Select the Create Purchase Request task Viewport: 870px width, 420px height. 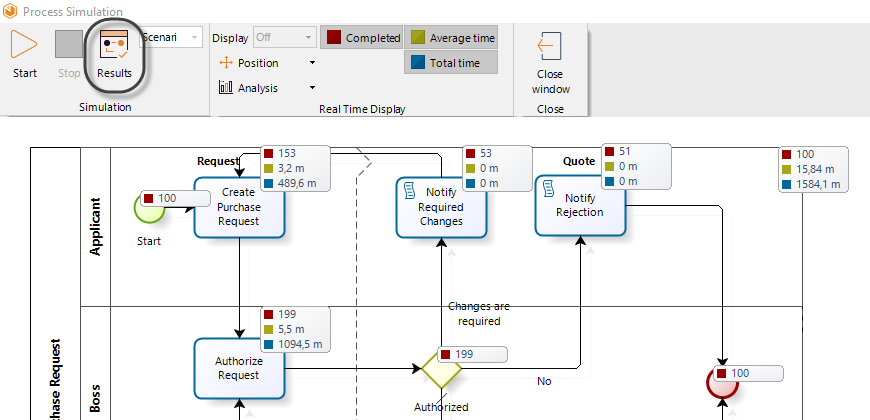pyautogui.click(x=239, y=207)
